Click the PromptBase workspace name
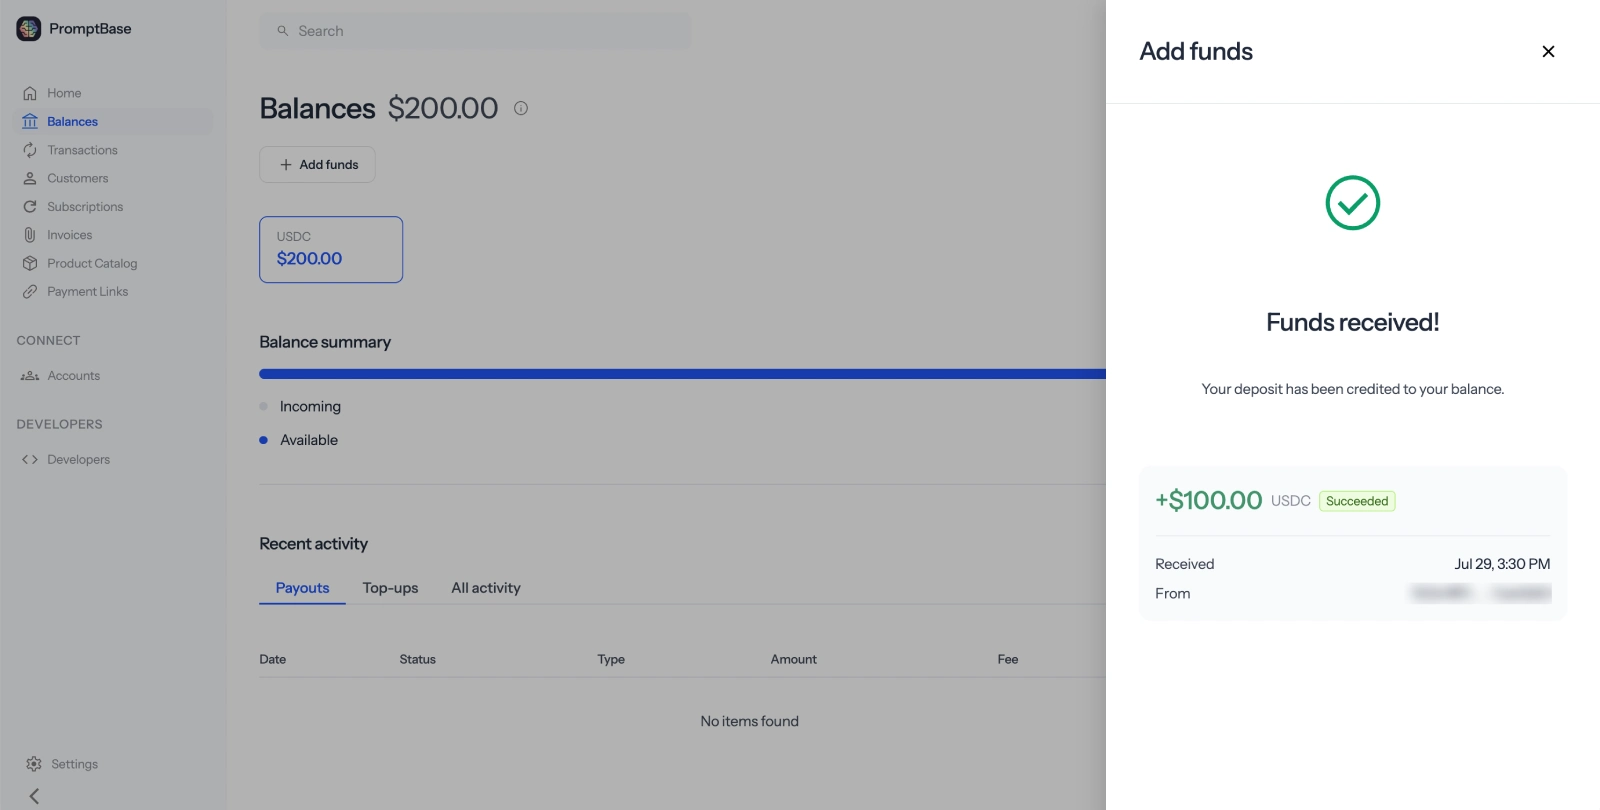1600x810 pixels. point(90,29)
